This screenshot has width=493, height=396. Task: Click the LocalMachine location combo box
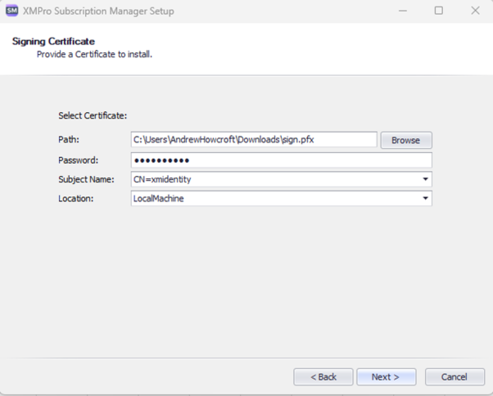tap(282, 198)
